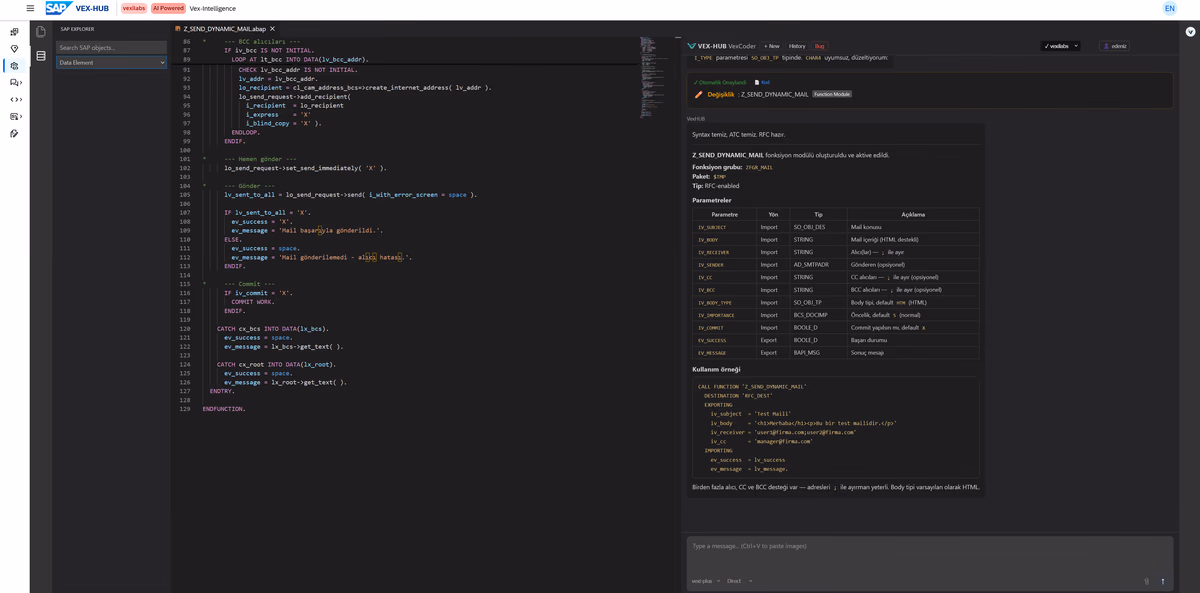Select the code snippet icon in the activity bar
Viewport: 1200px width, 593px height.
point(14,98)
